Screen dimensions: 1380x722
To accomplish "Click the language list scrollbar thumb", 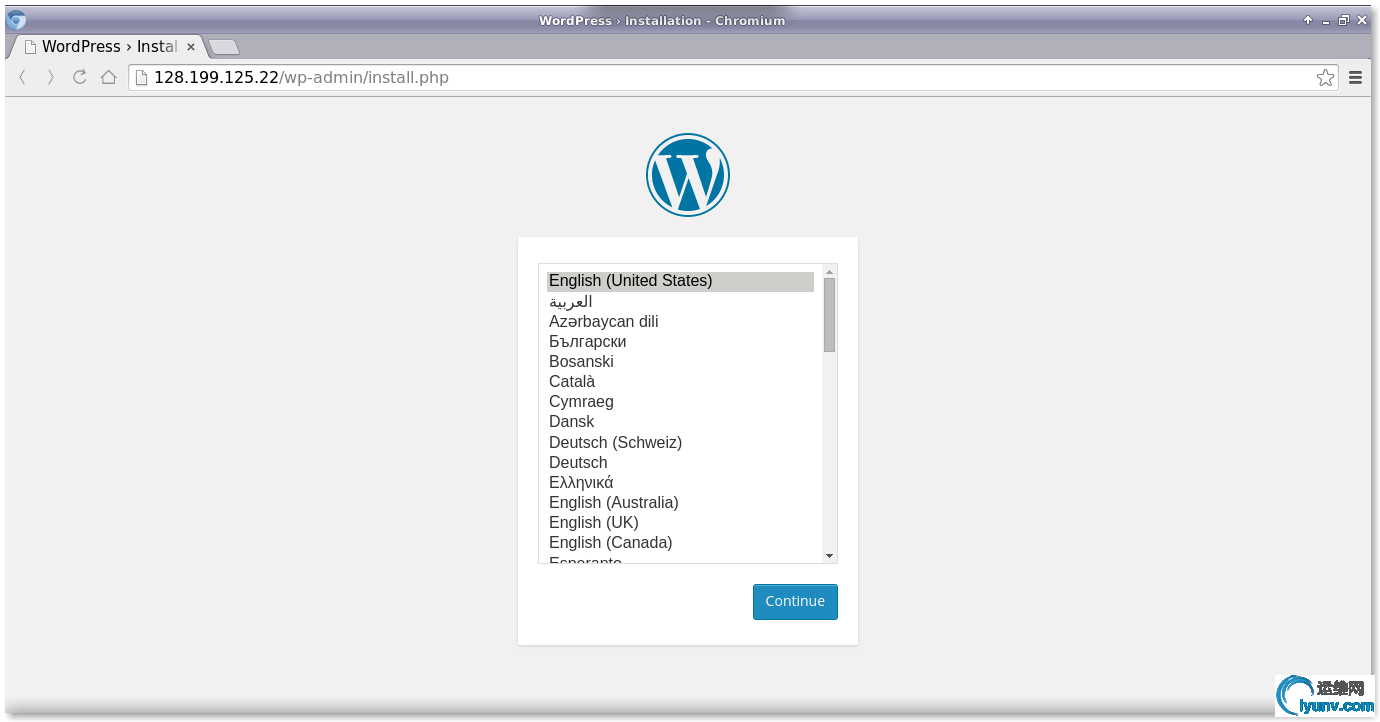I will 829,315.
